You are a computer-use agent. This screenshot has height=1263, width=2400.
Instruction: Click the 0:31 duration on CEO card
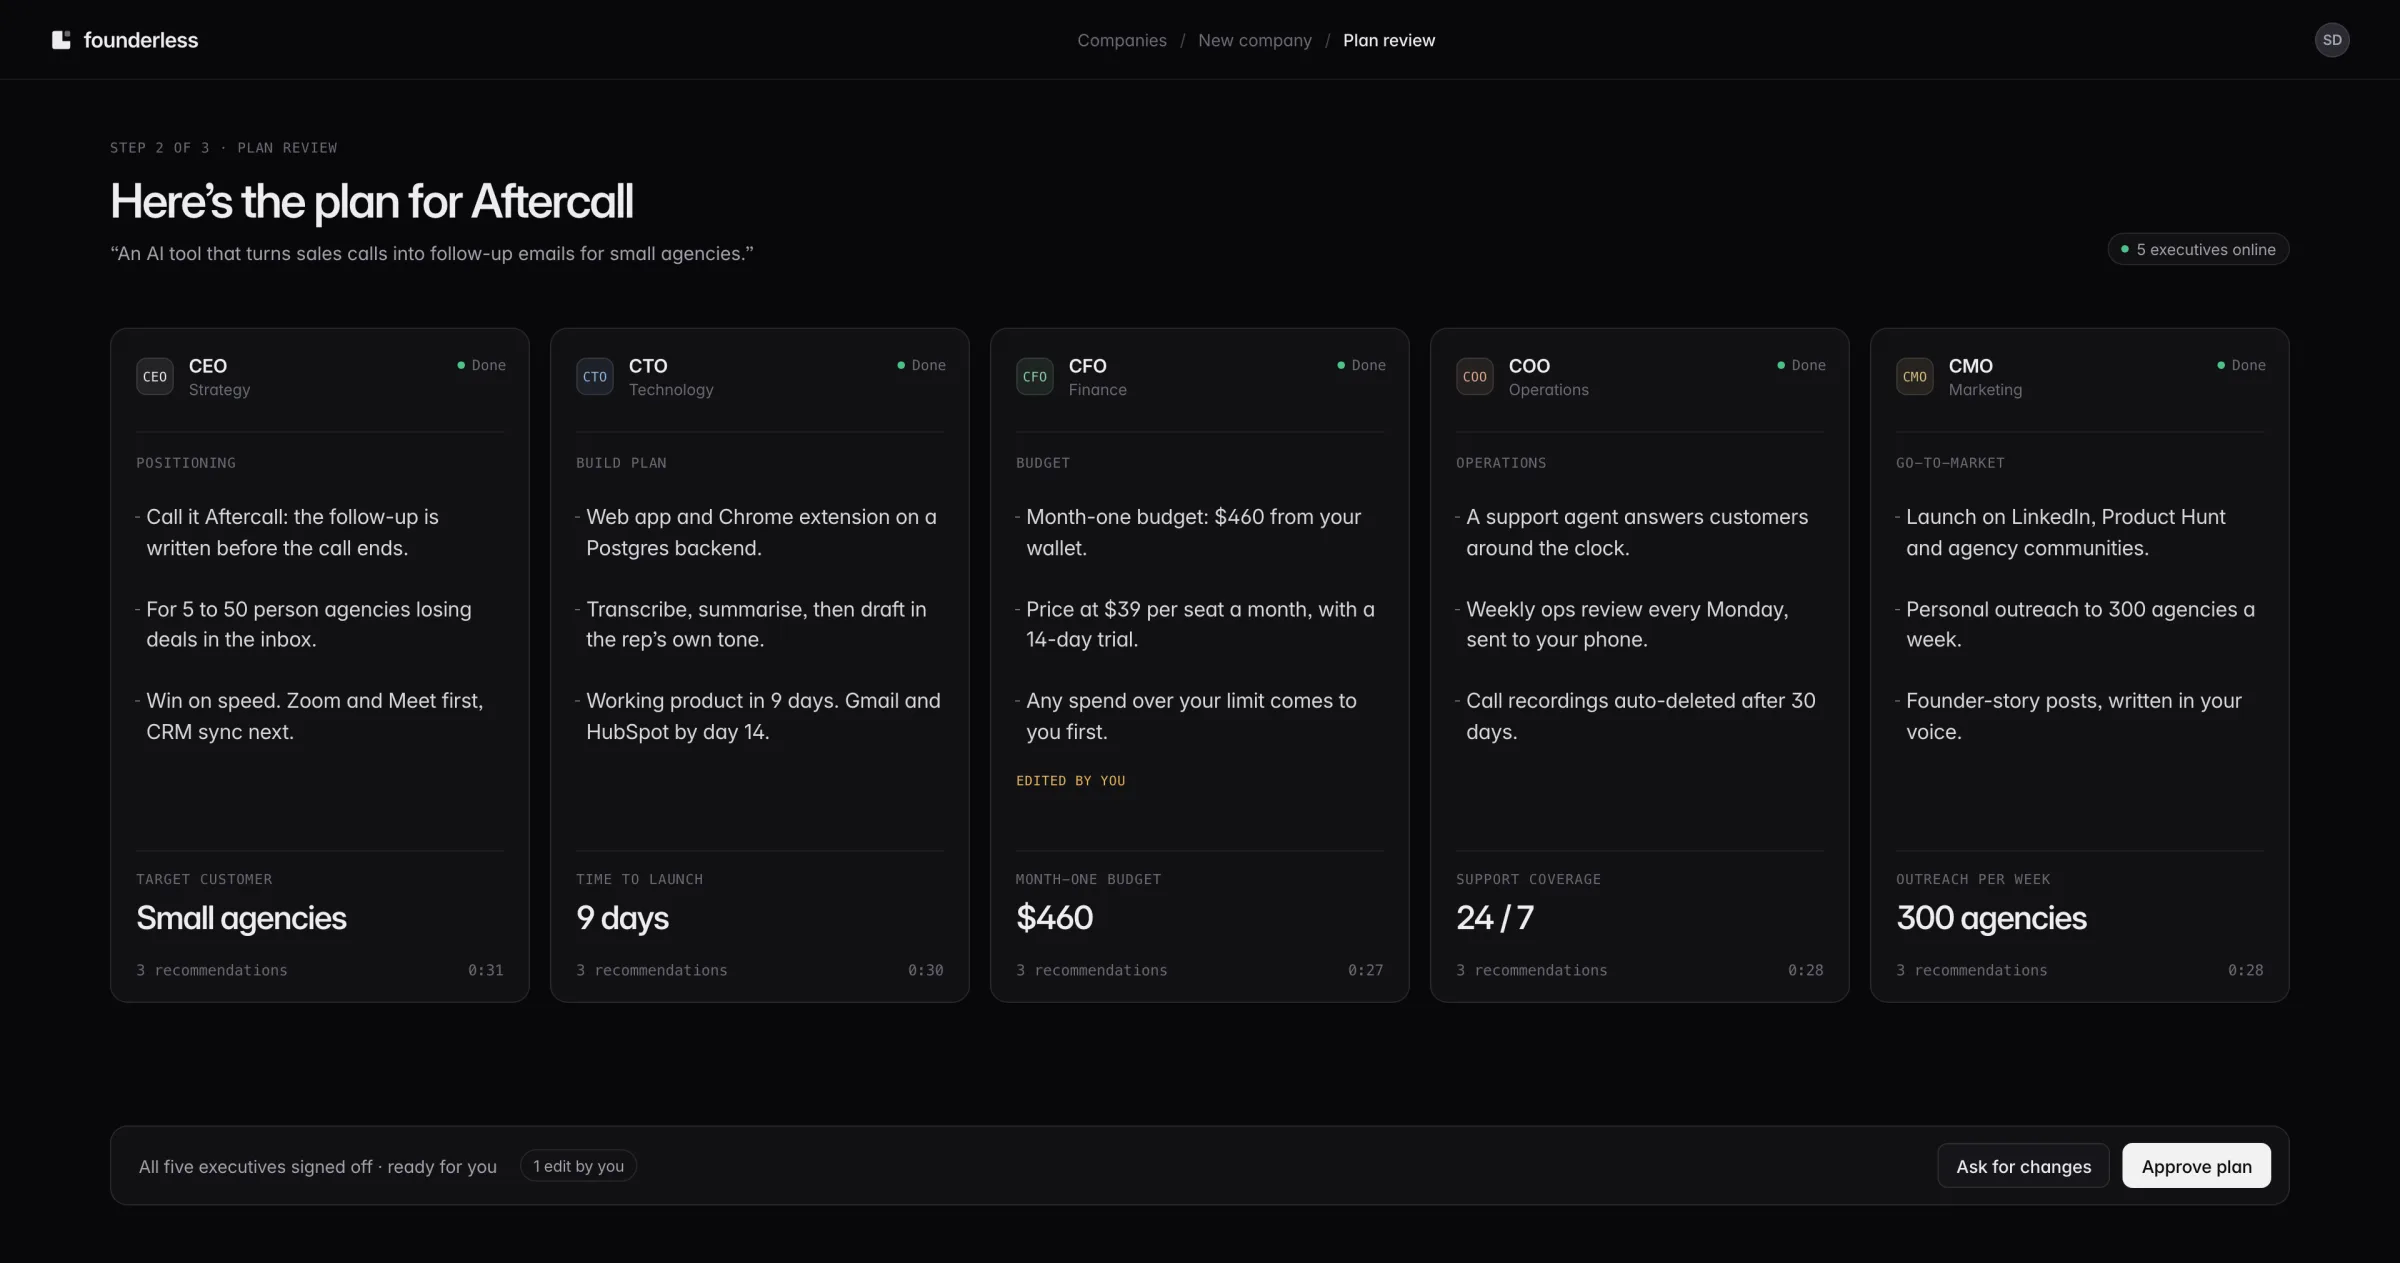tap(486, 970)
